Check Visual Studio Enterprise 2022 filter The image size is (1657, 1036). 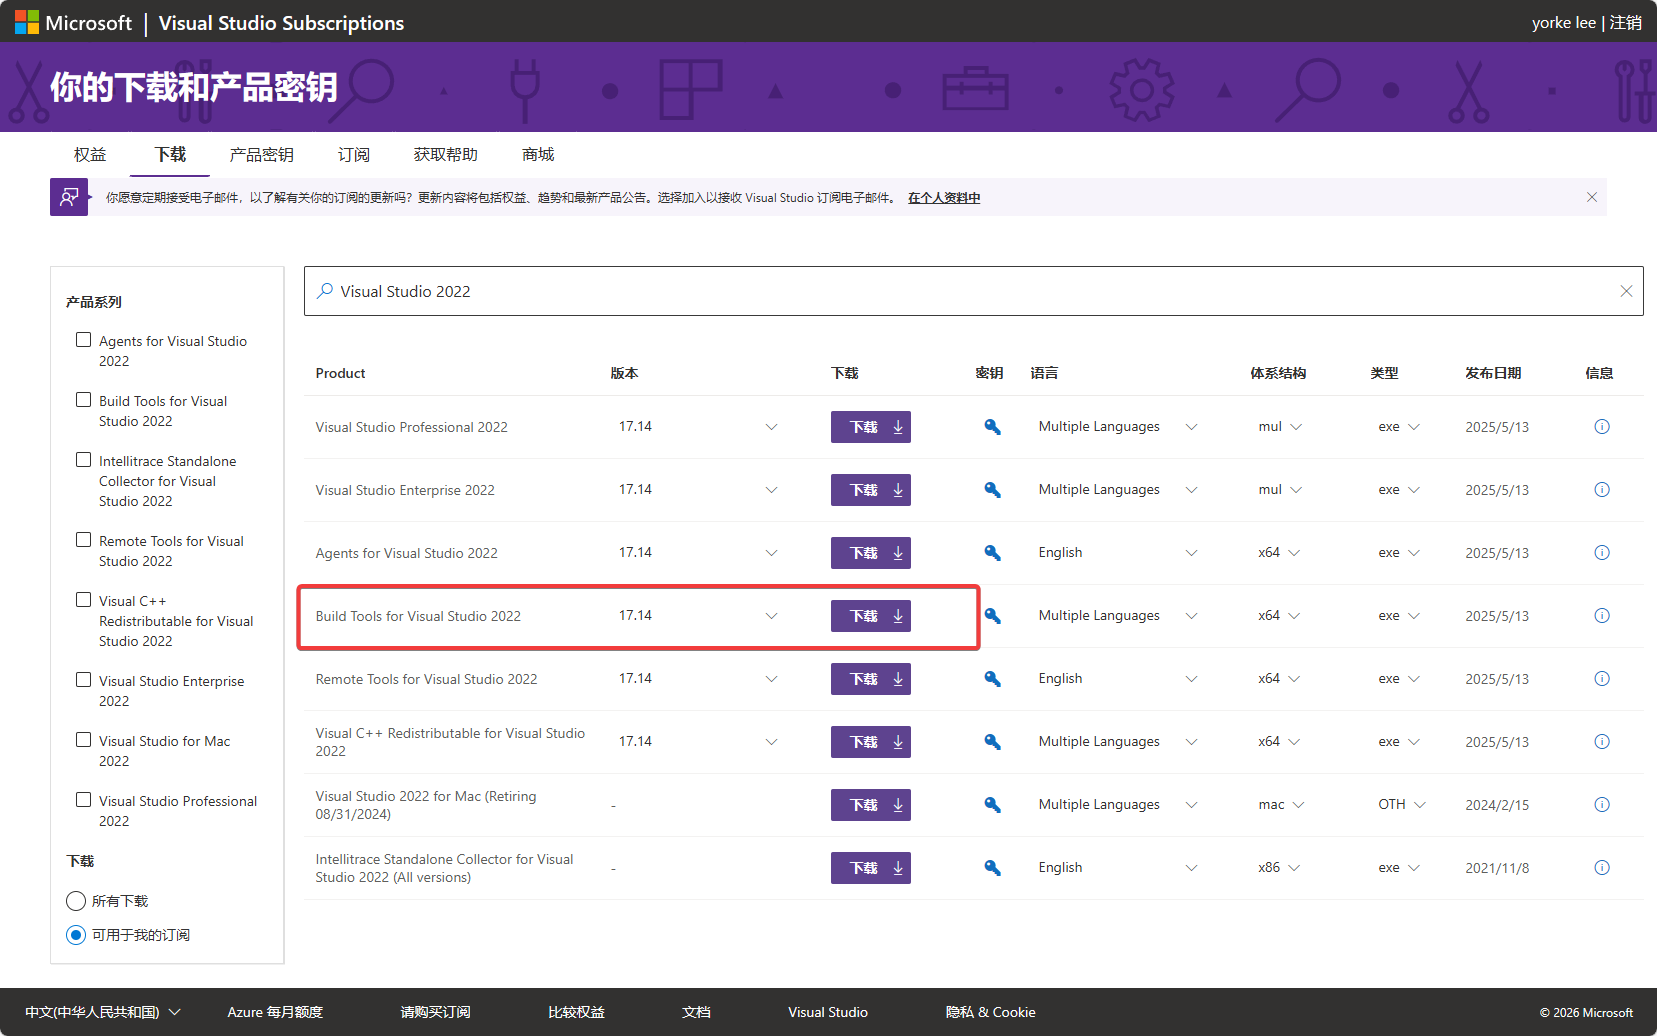(x=84, y=680)
